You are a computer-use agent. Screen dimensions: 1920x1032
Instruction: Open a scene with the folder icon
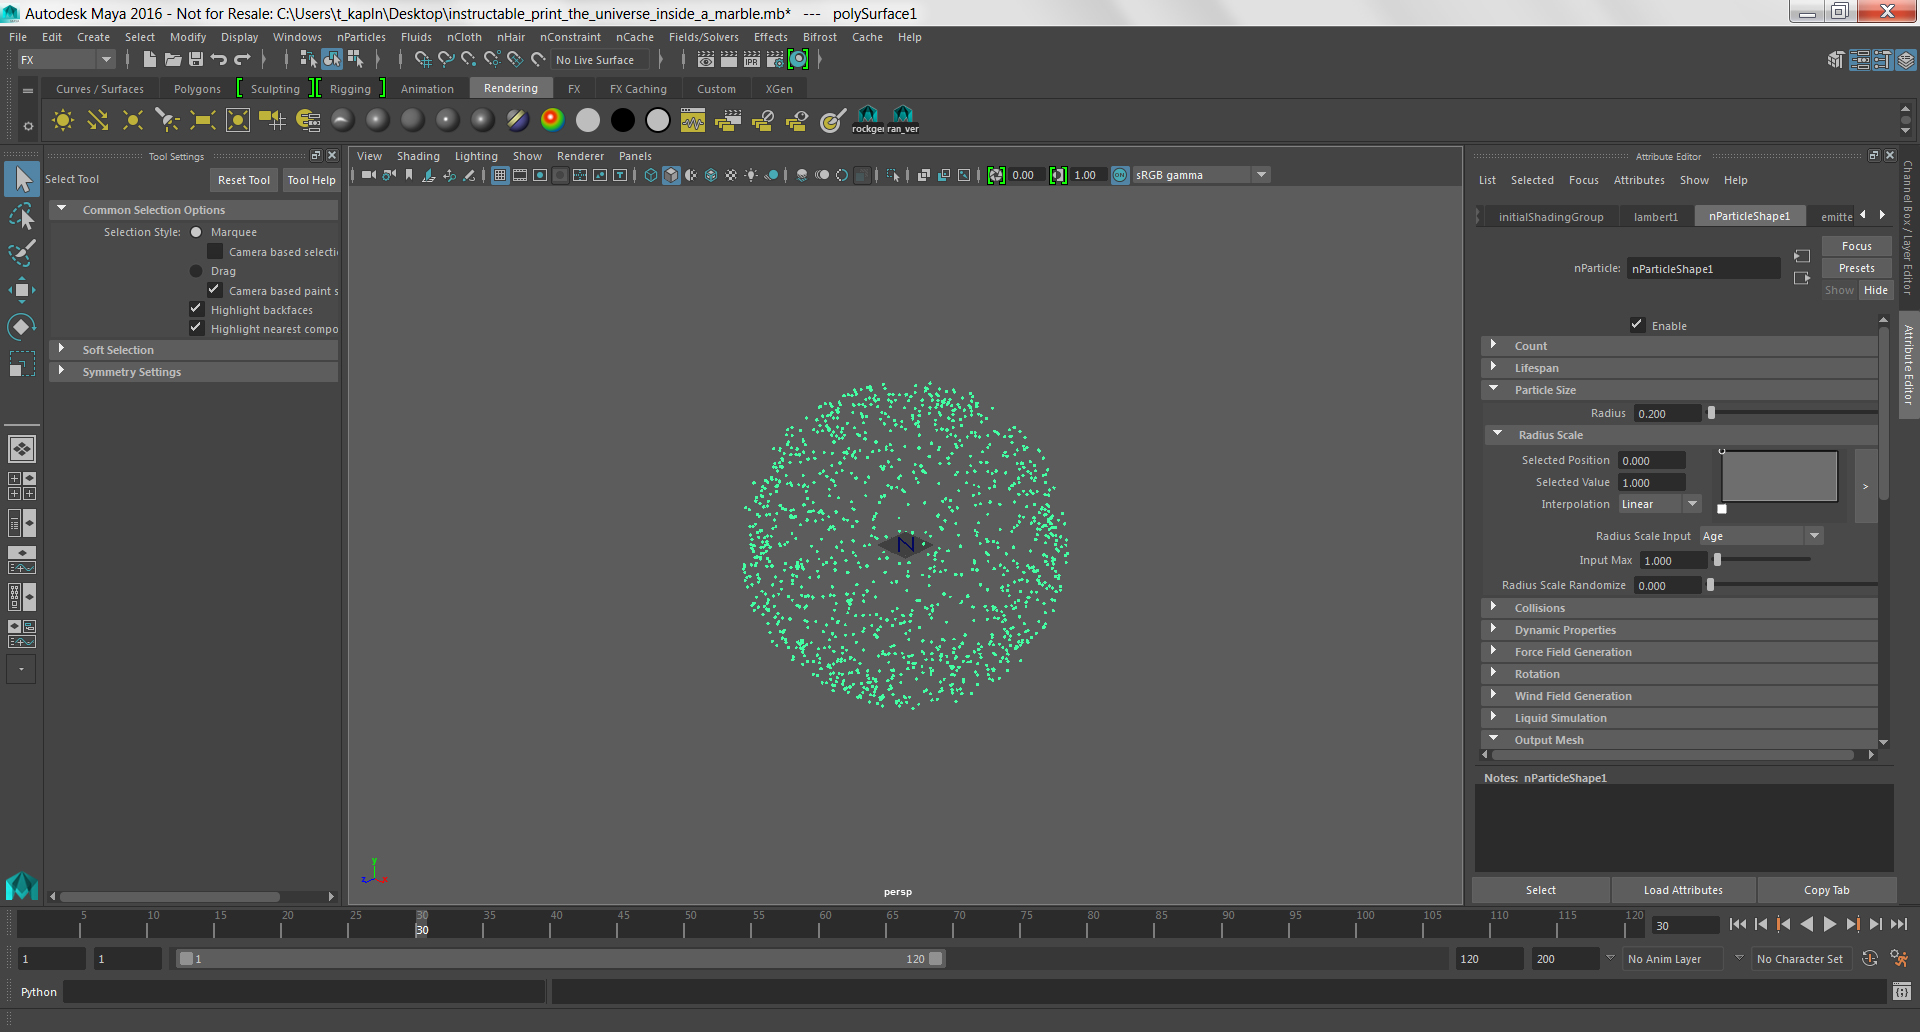[x=172, y=60]
